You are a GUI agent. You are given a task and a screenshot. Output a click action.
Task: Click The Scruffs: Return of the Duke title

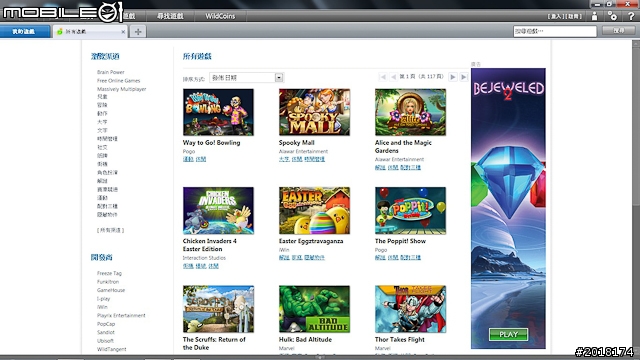pos(214,343)
